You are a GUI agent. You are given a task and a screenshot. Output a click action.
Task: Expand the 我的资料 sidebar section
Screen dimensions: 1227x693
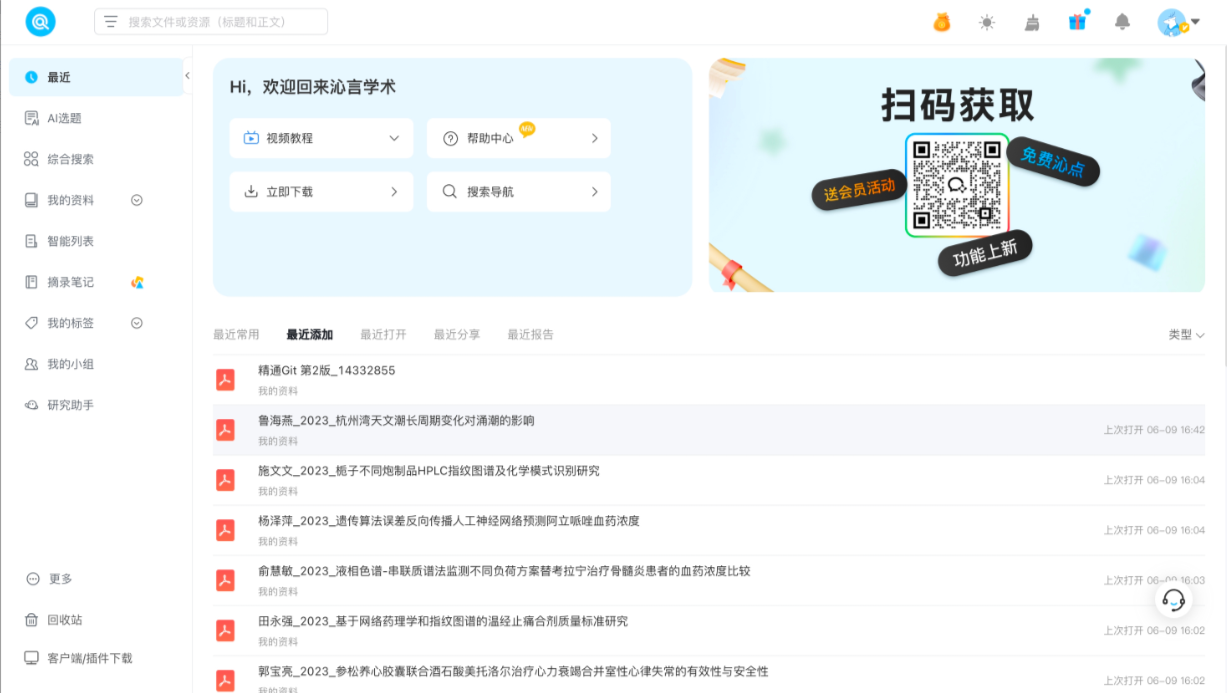[137, 200]
